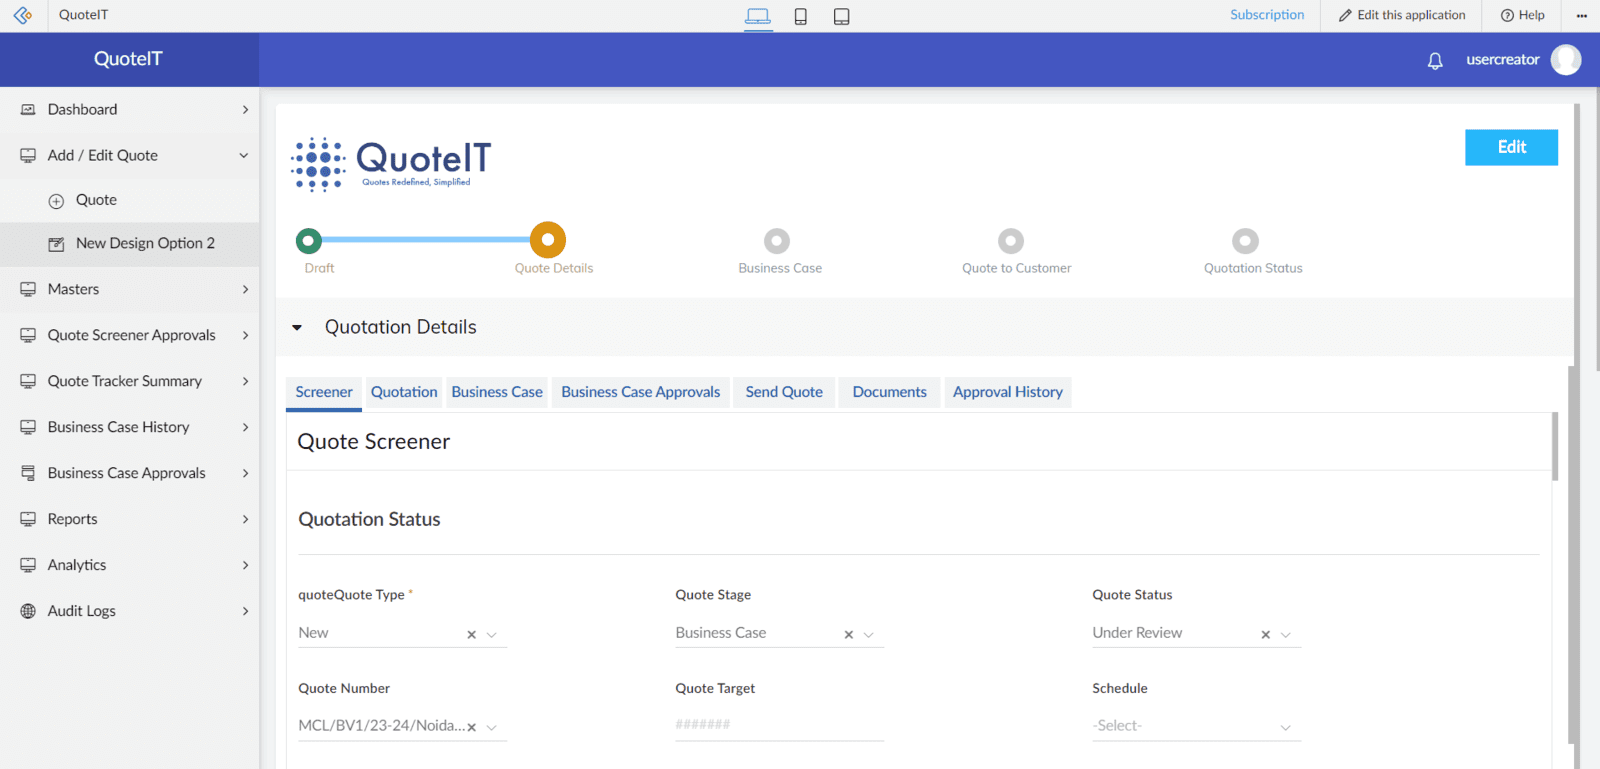Switch to laptop preview icon
The height and width of the screenshot is (769, 1600).
coord(758,16)
